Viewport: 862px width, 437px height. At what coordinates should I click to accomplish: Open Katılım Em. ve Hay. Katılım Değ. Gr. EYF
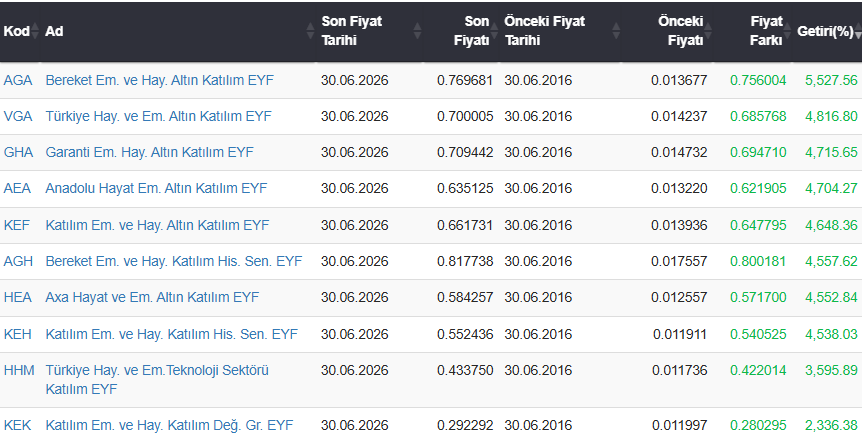(169, 425)
